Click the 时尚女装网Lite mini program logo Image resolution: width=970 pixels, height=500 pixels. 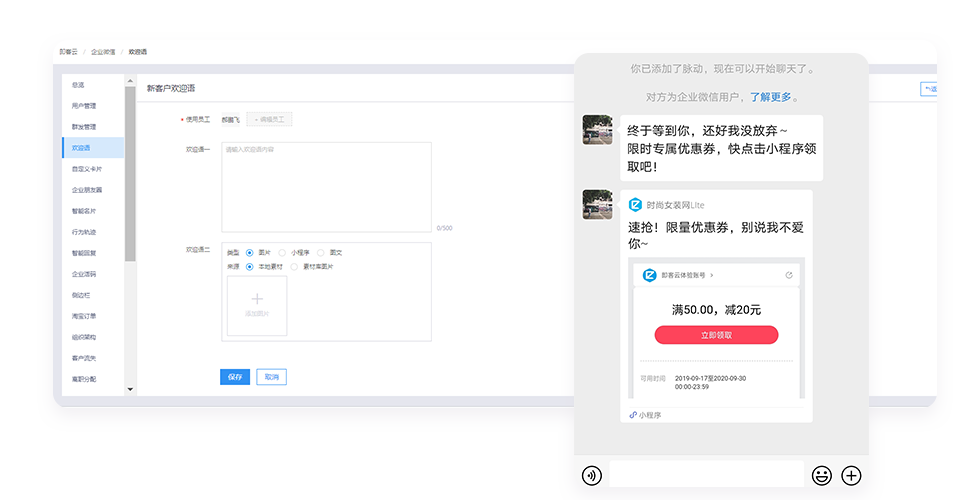[x=635, y=204]
